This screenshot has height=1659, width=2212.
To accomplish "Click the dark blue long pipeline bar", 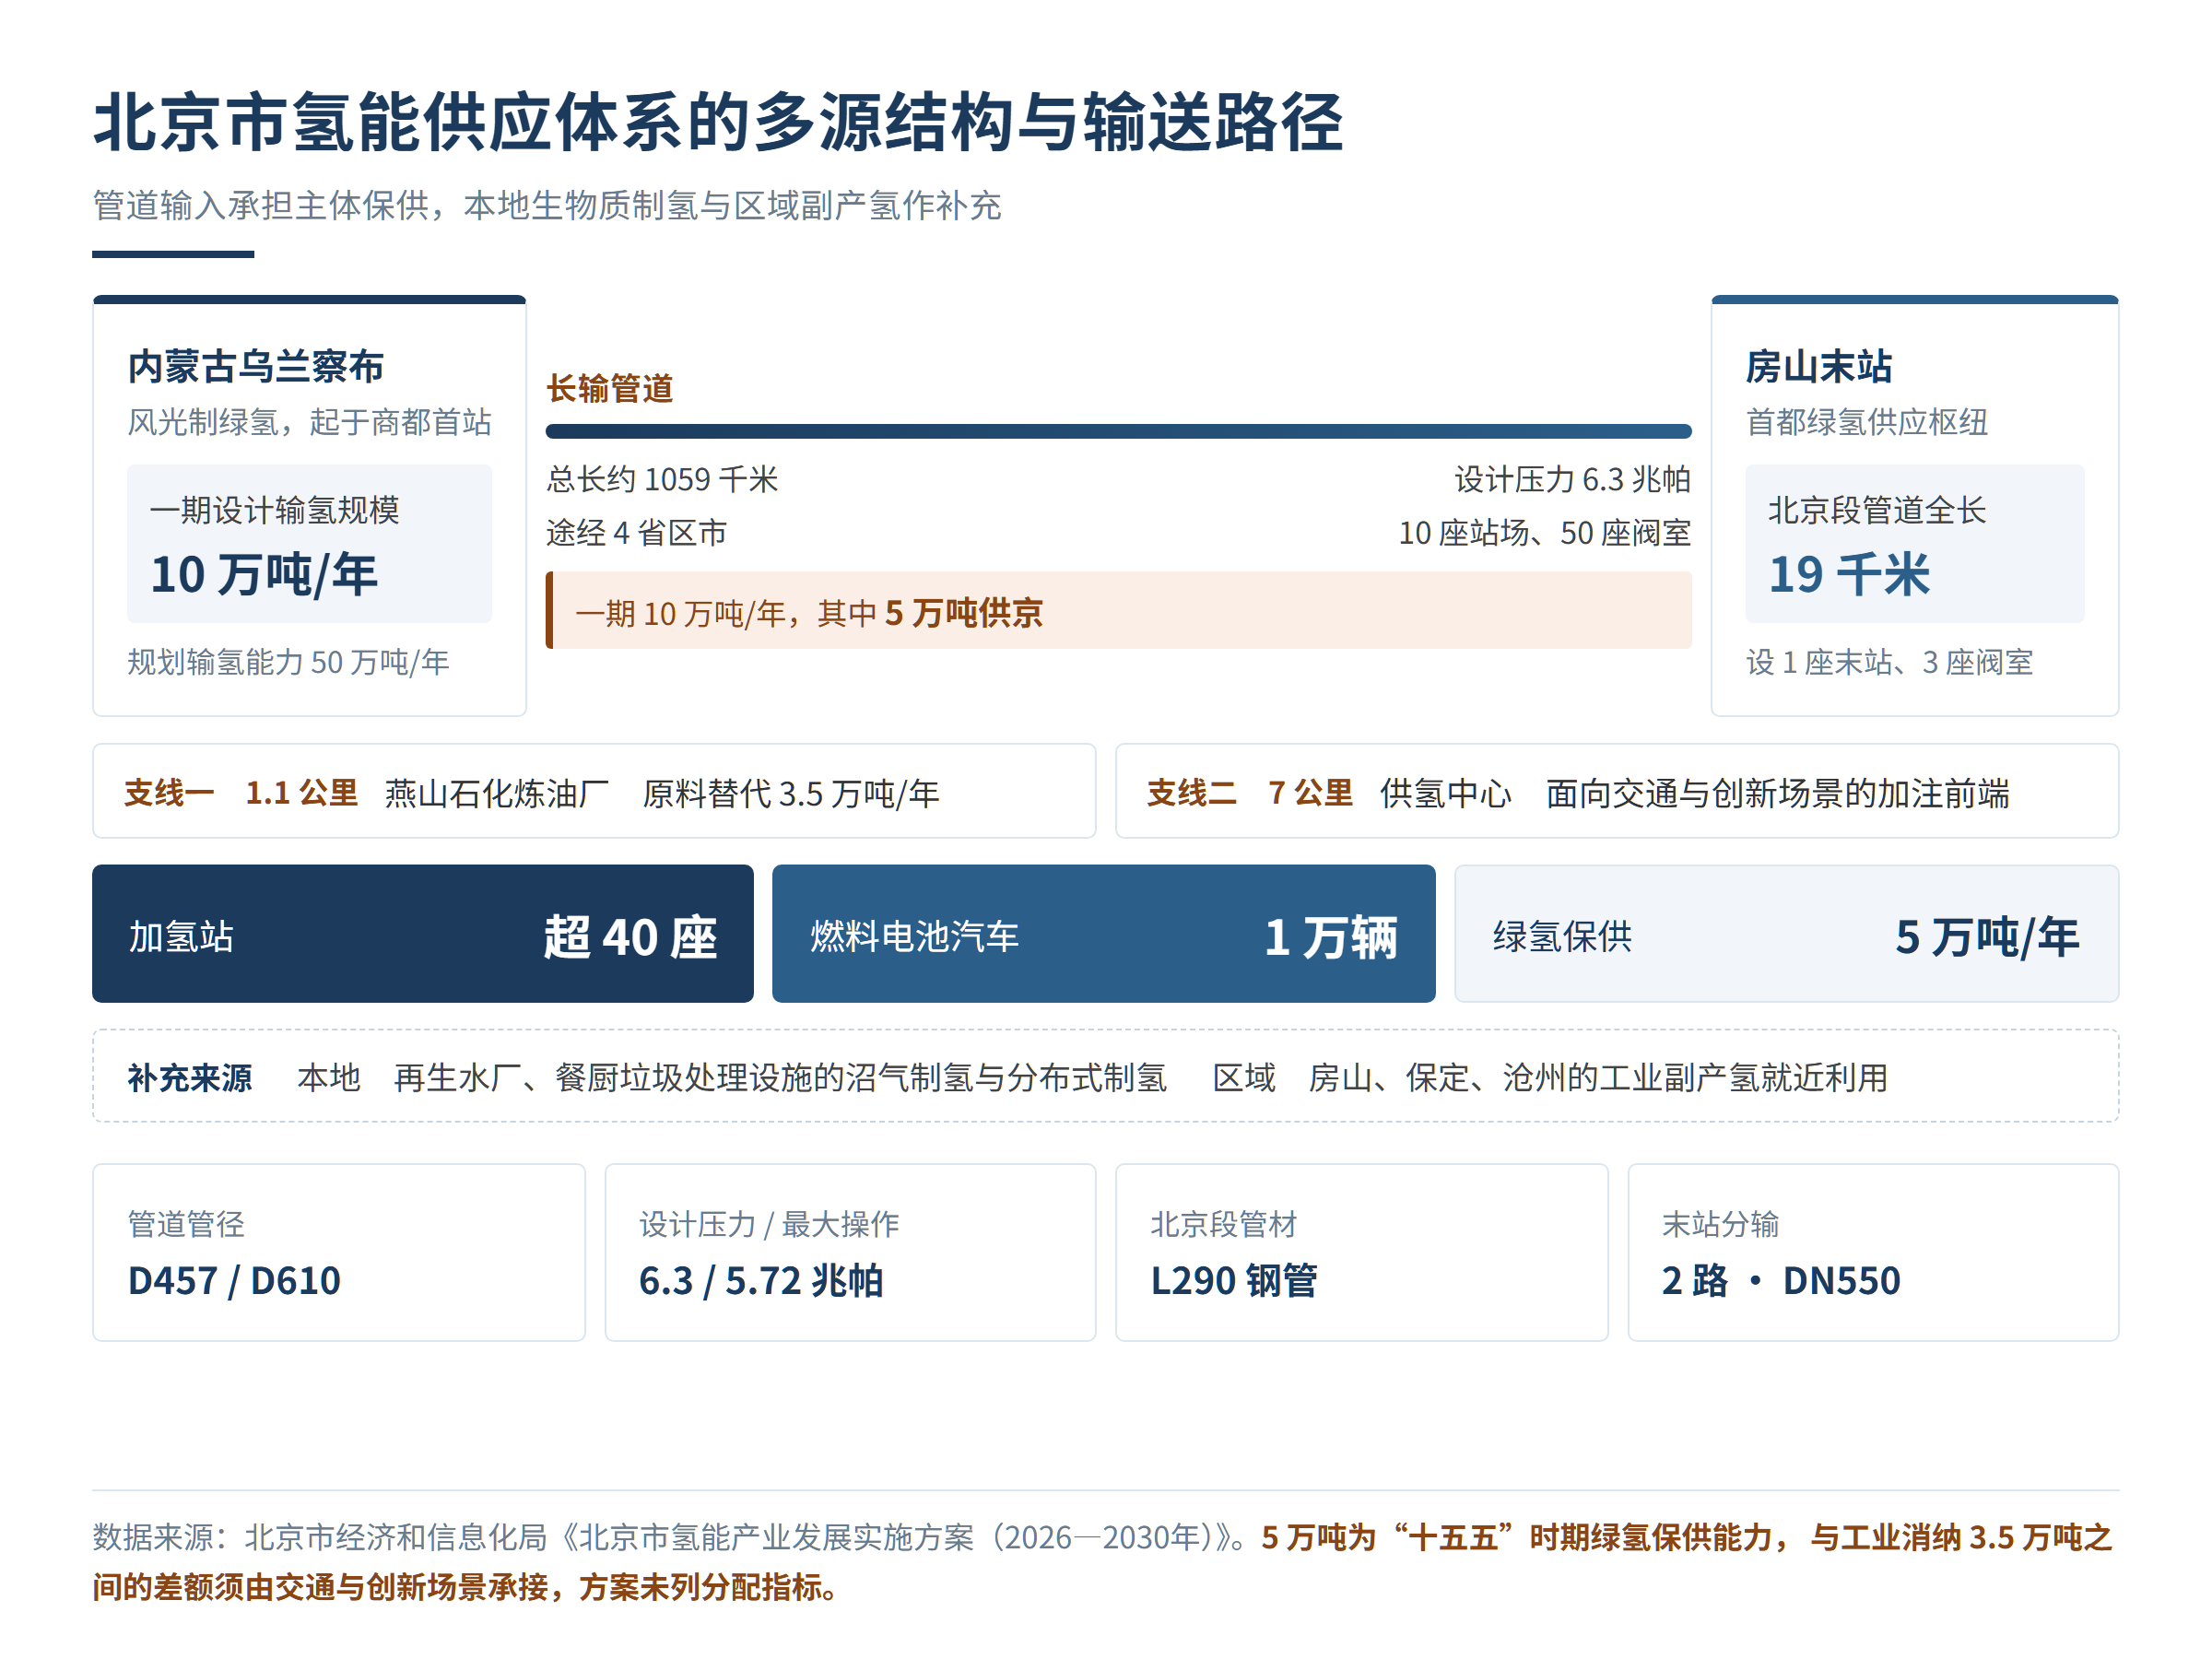I will 1118,431.
